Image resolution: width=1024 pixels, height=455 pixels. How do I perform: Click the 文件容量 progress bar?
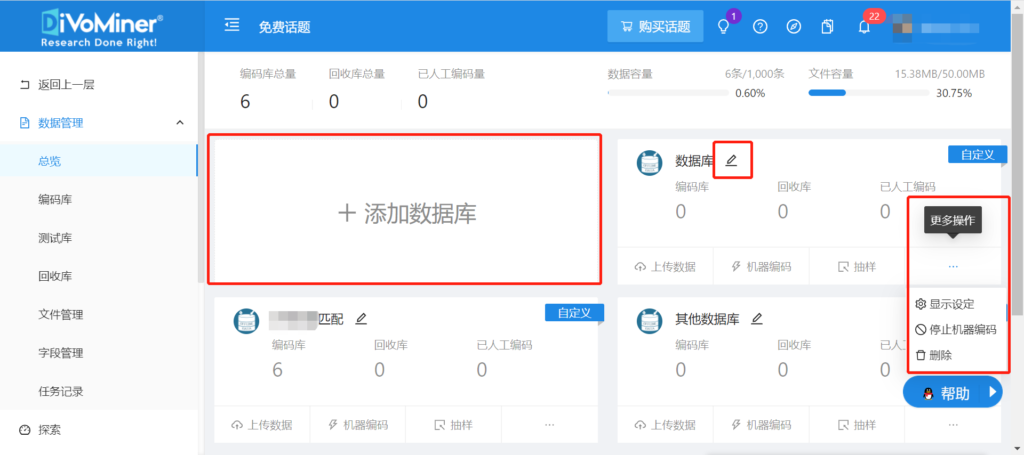tap(896, 94)
